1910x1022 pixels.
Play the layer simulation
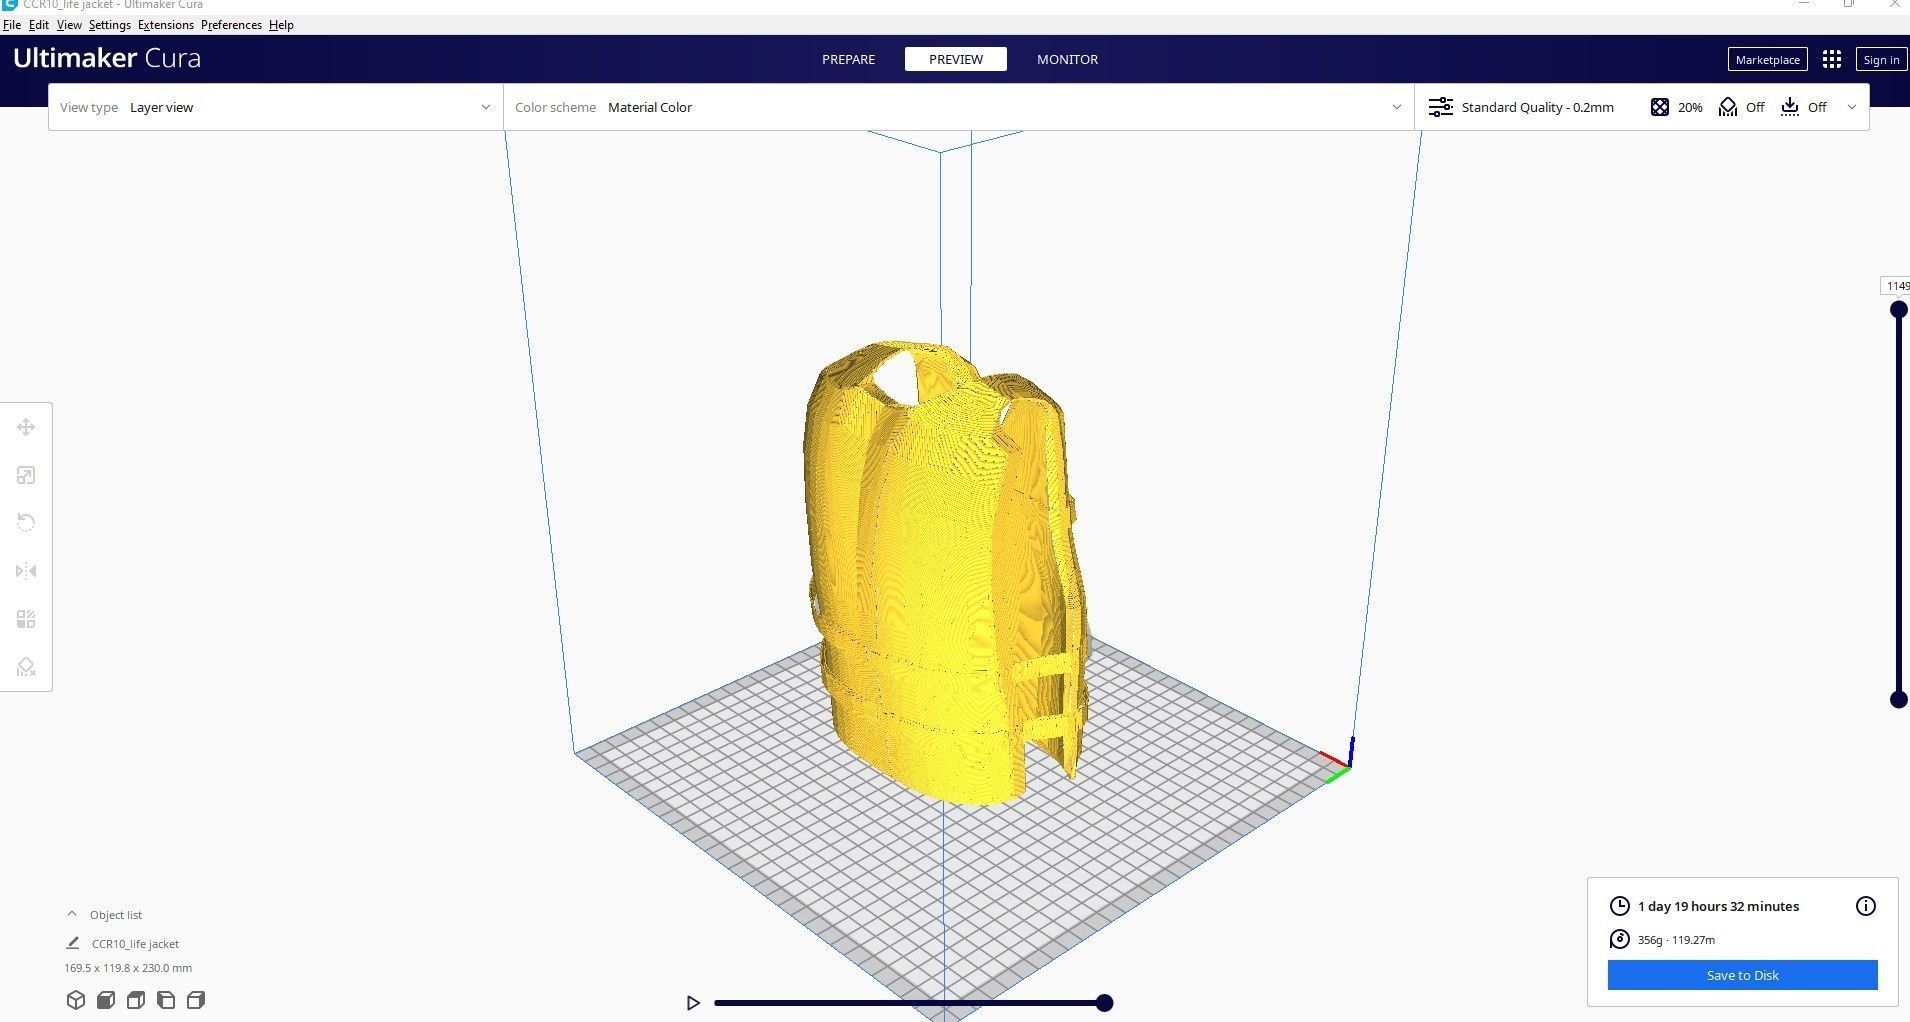693,1002
